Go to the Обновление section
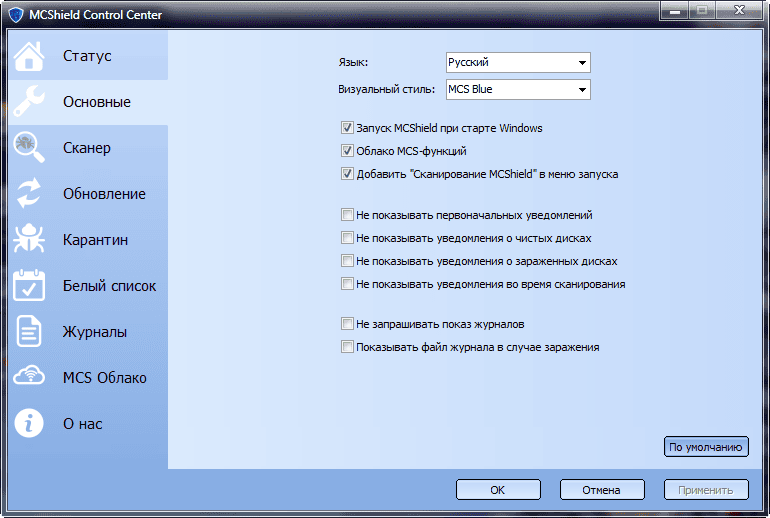 pos(88,193)
